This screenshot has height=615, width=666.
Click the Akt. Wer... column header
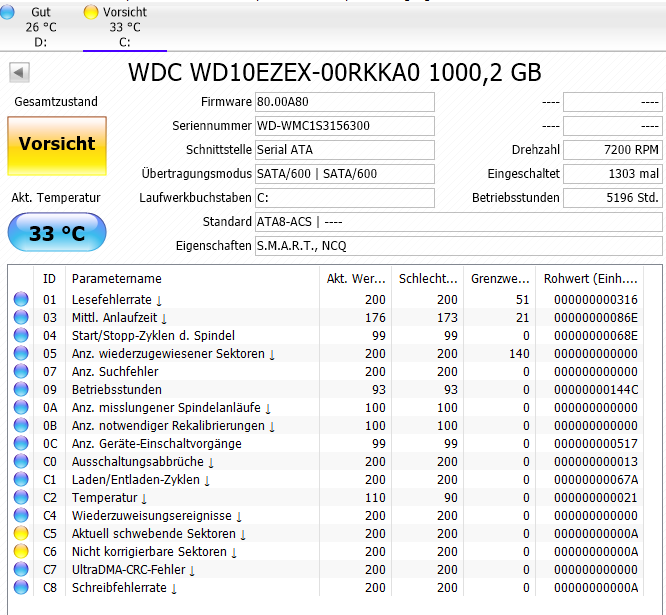pos(356,279)
